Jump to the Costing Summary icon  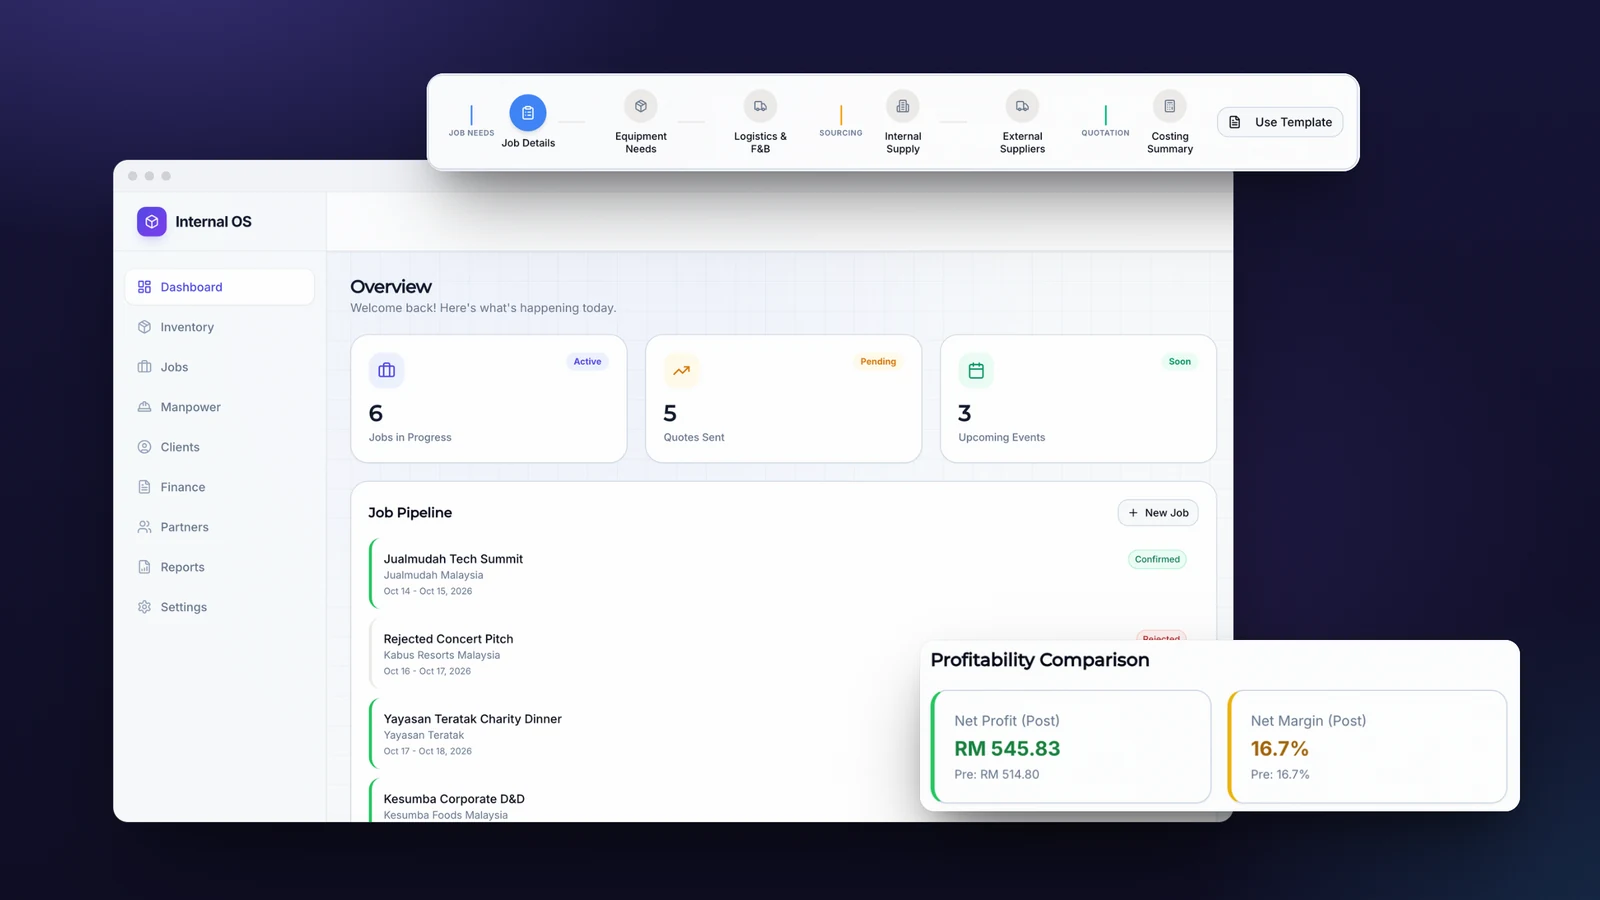1170,106
